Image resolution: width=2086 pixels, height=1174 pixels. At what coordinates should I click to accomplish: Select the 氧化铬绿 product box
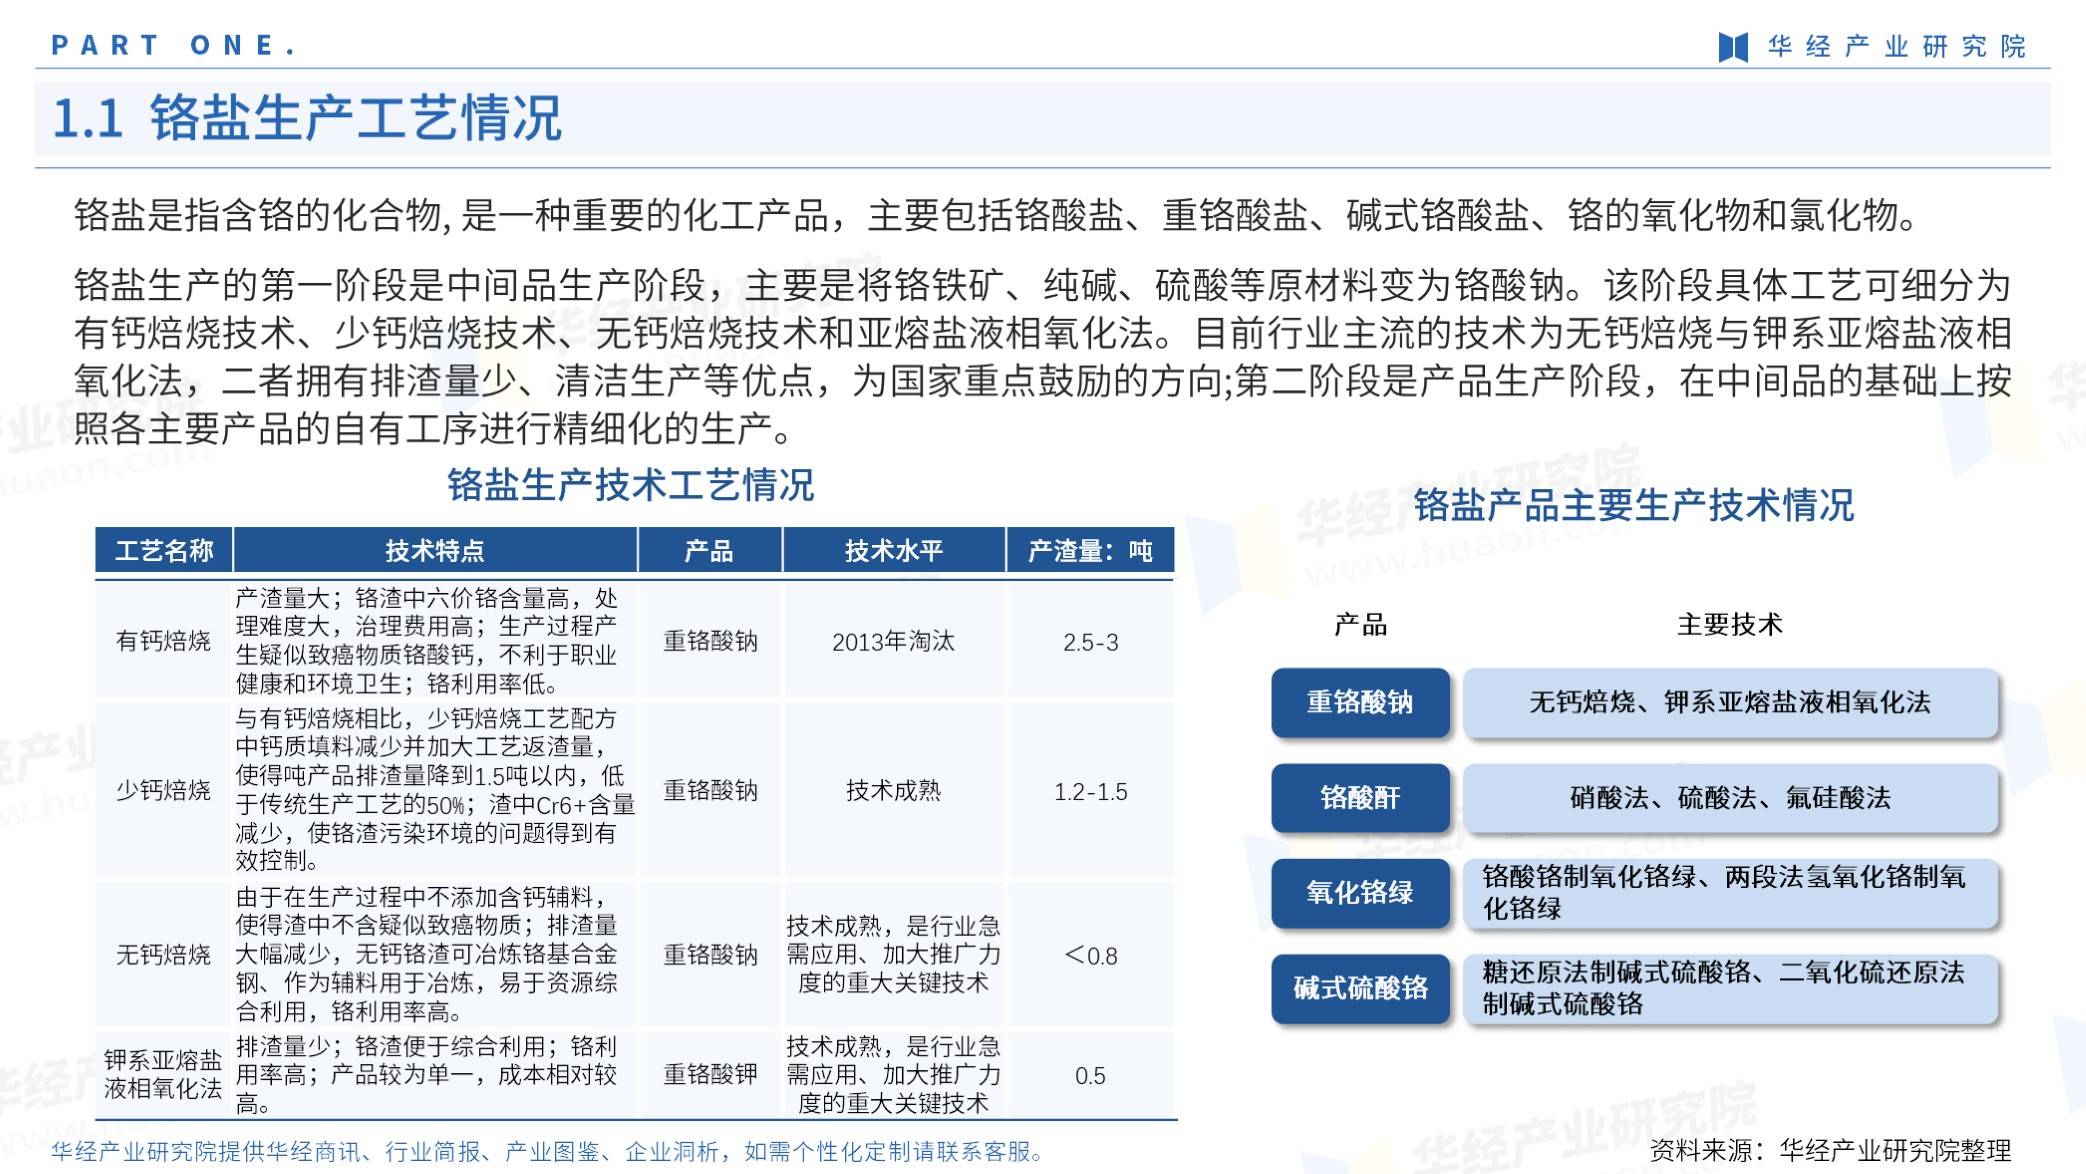coord(1360,893)
